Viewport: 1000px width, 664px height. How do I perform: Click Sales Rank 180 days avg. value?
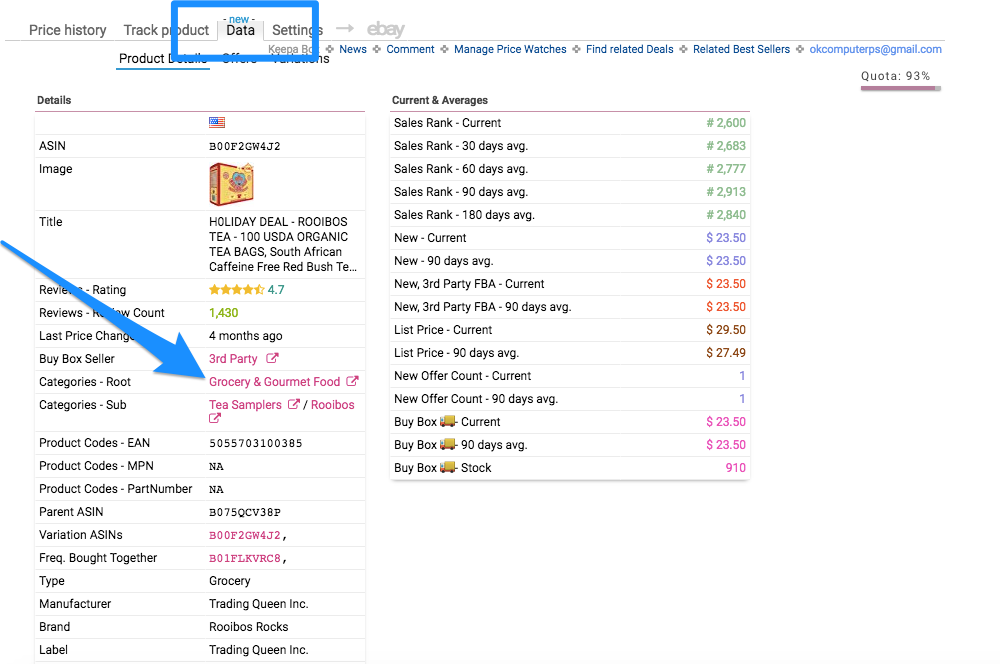726,214
